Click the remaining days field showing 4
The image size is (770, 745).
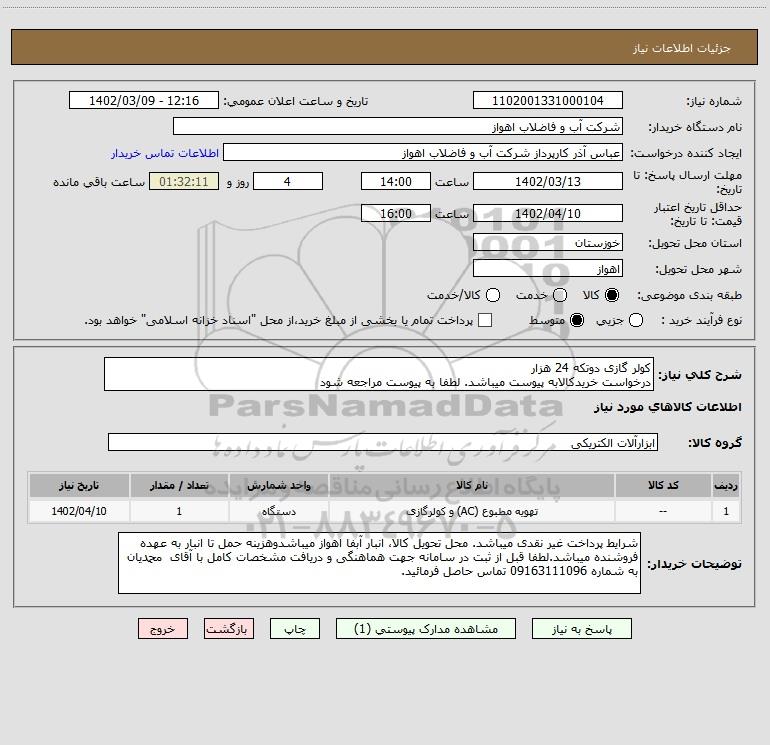tap(288, 181)
